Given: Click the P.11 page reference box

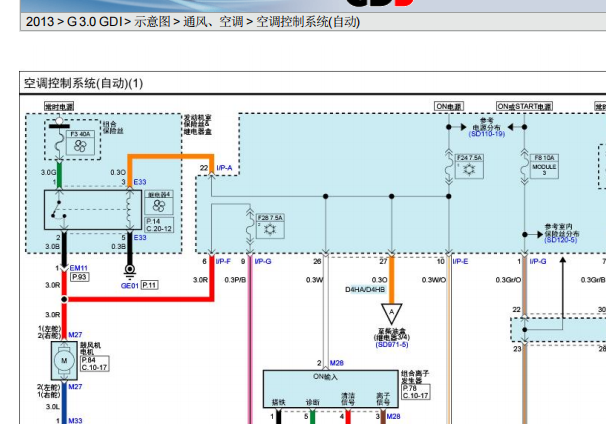Looking at the screenshot, I should coord(150,285).
